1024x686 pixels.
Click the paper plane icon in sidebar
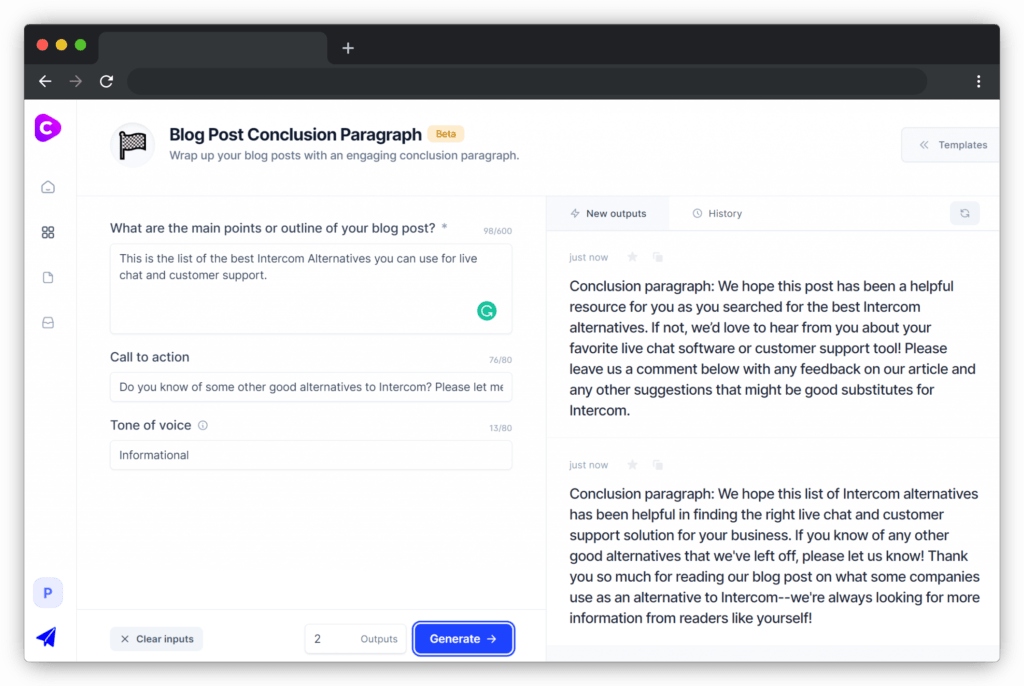46,637
